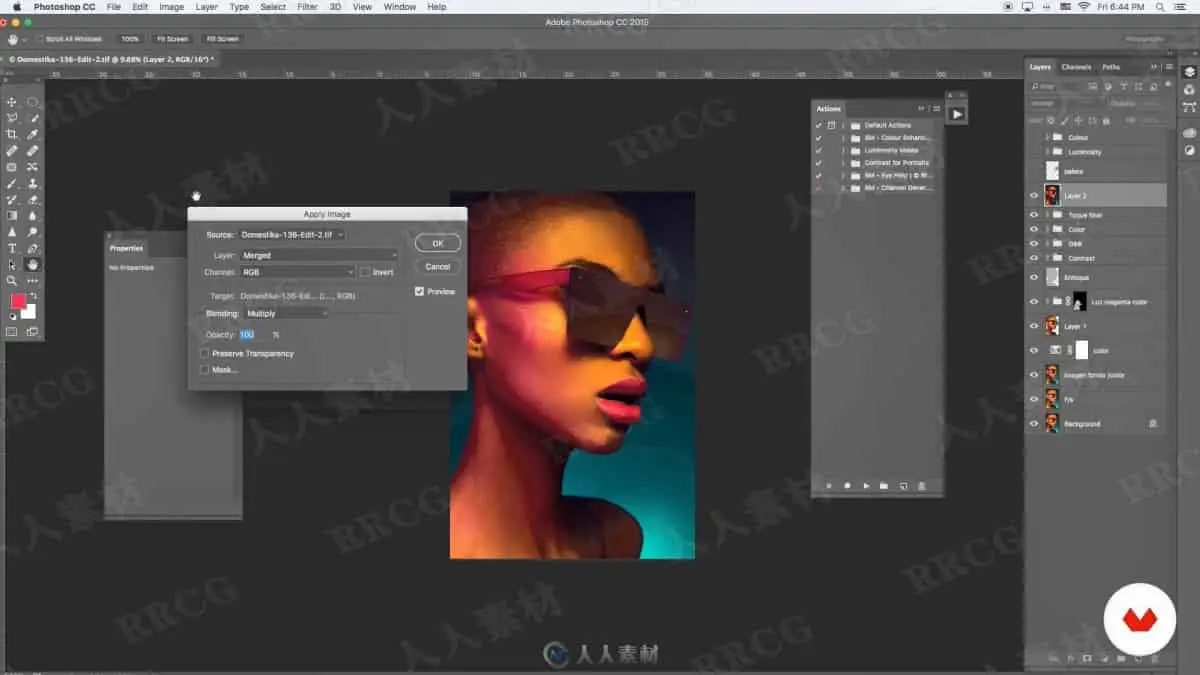Viewport: 1200px width, 675px height.
Task: Open Blending Multiply dropdown
Action: tap(286, 313)
